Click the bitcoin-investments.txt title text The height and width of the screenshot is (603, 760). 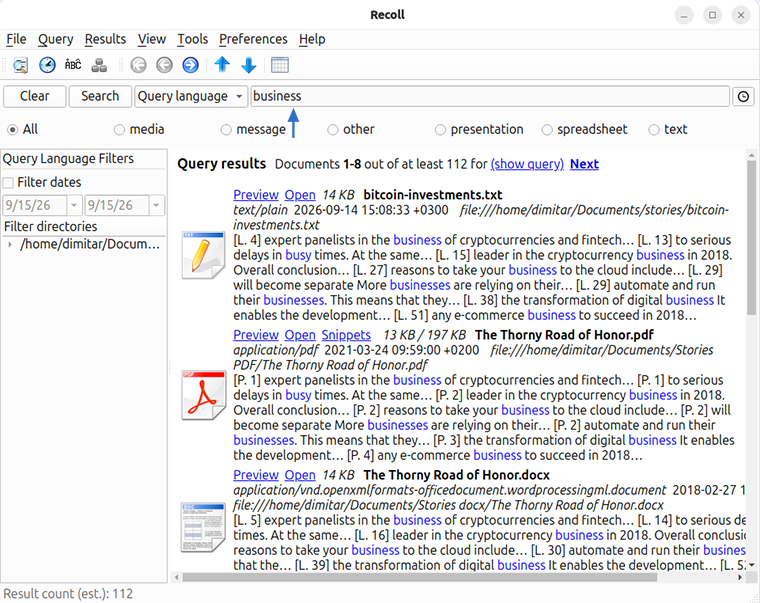[433, 195]
